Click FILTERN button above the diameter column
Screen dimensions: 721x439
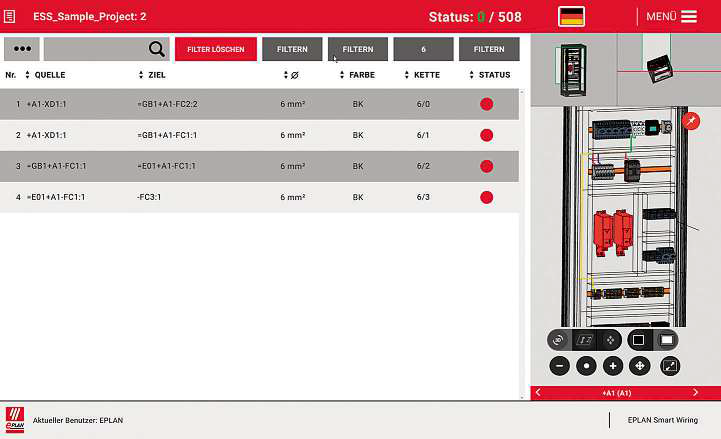point(292,49)
